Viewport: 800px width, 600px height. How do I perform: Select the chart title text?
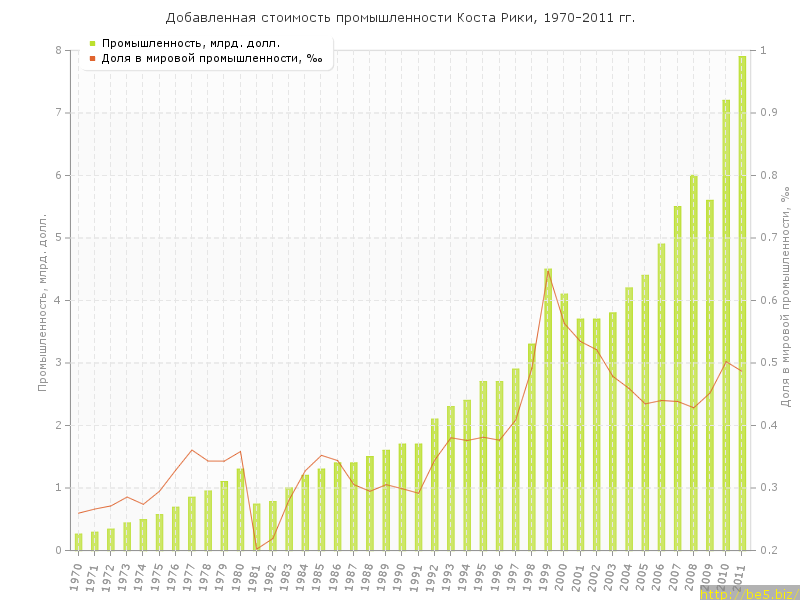coord(400,18)
